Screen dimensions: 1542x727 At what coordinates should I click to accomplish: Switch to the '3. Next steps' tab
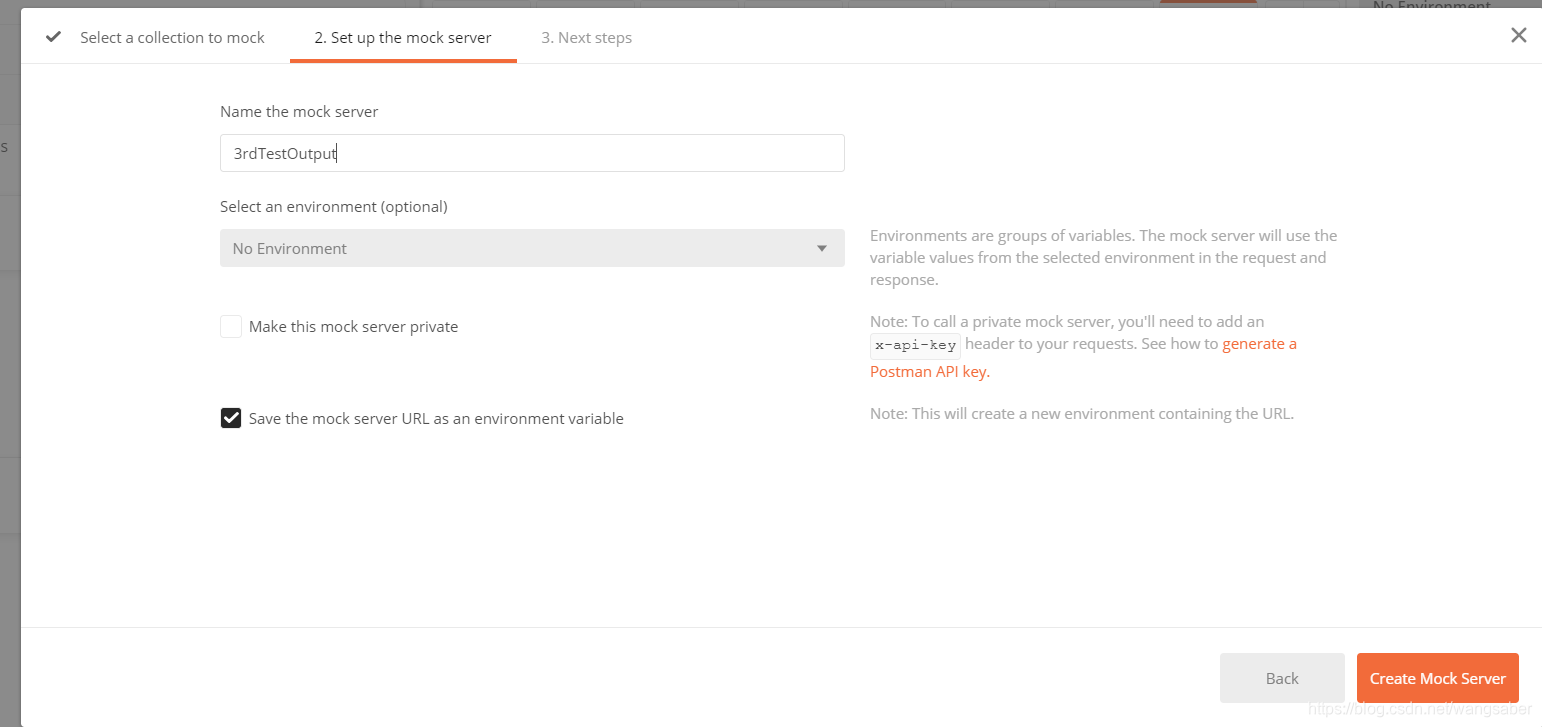(587, 37)
